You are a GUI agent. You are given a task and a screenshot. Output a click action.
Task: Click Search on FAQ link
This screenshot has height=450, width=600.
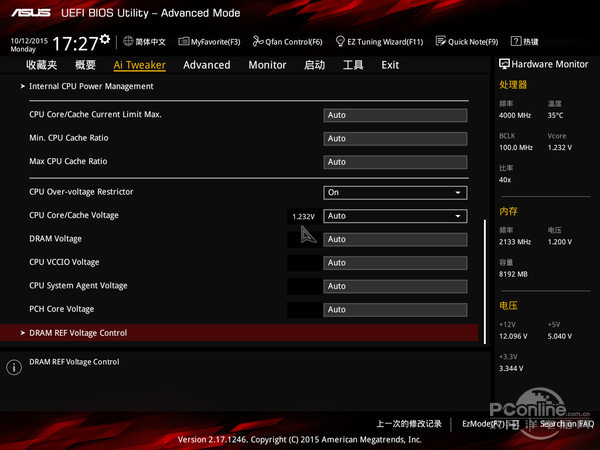click(567, 424)
